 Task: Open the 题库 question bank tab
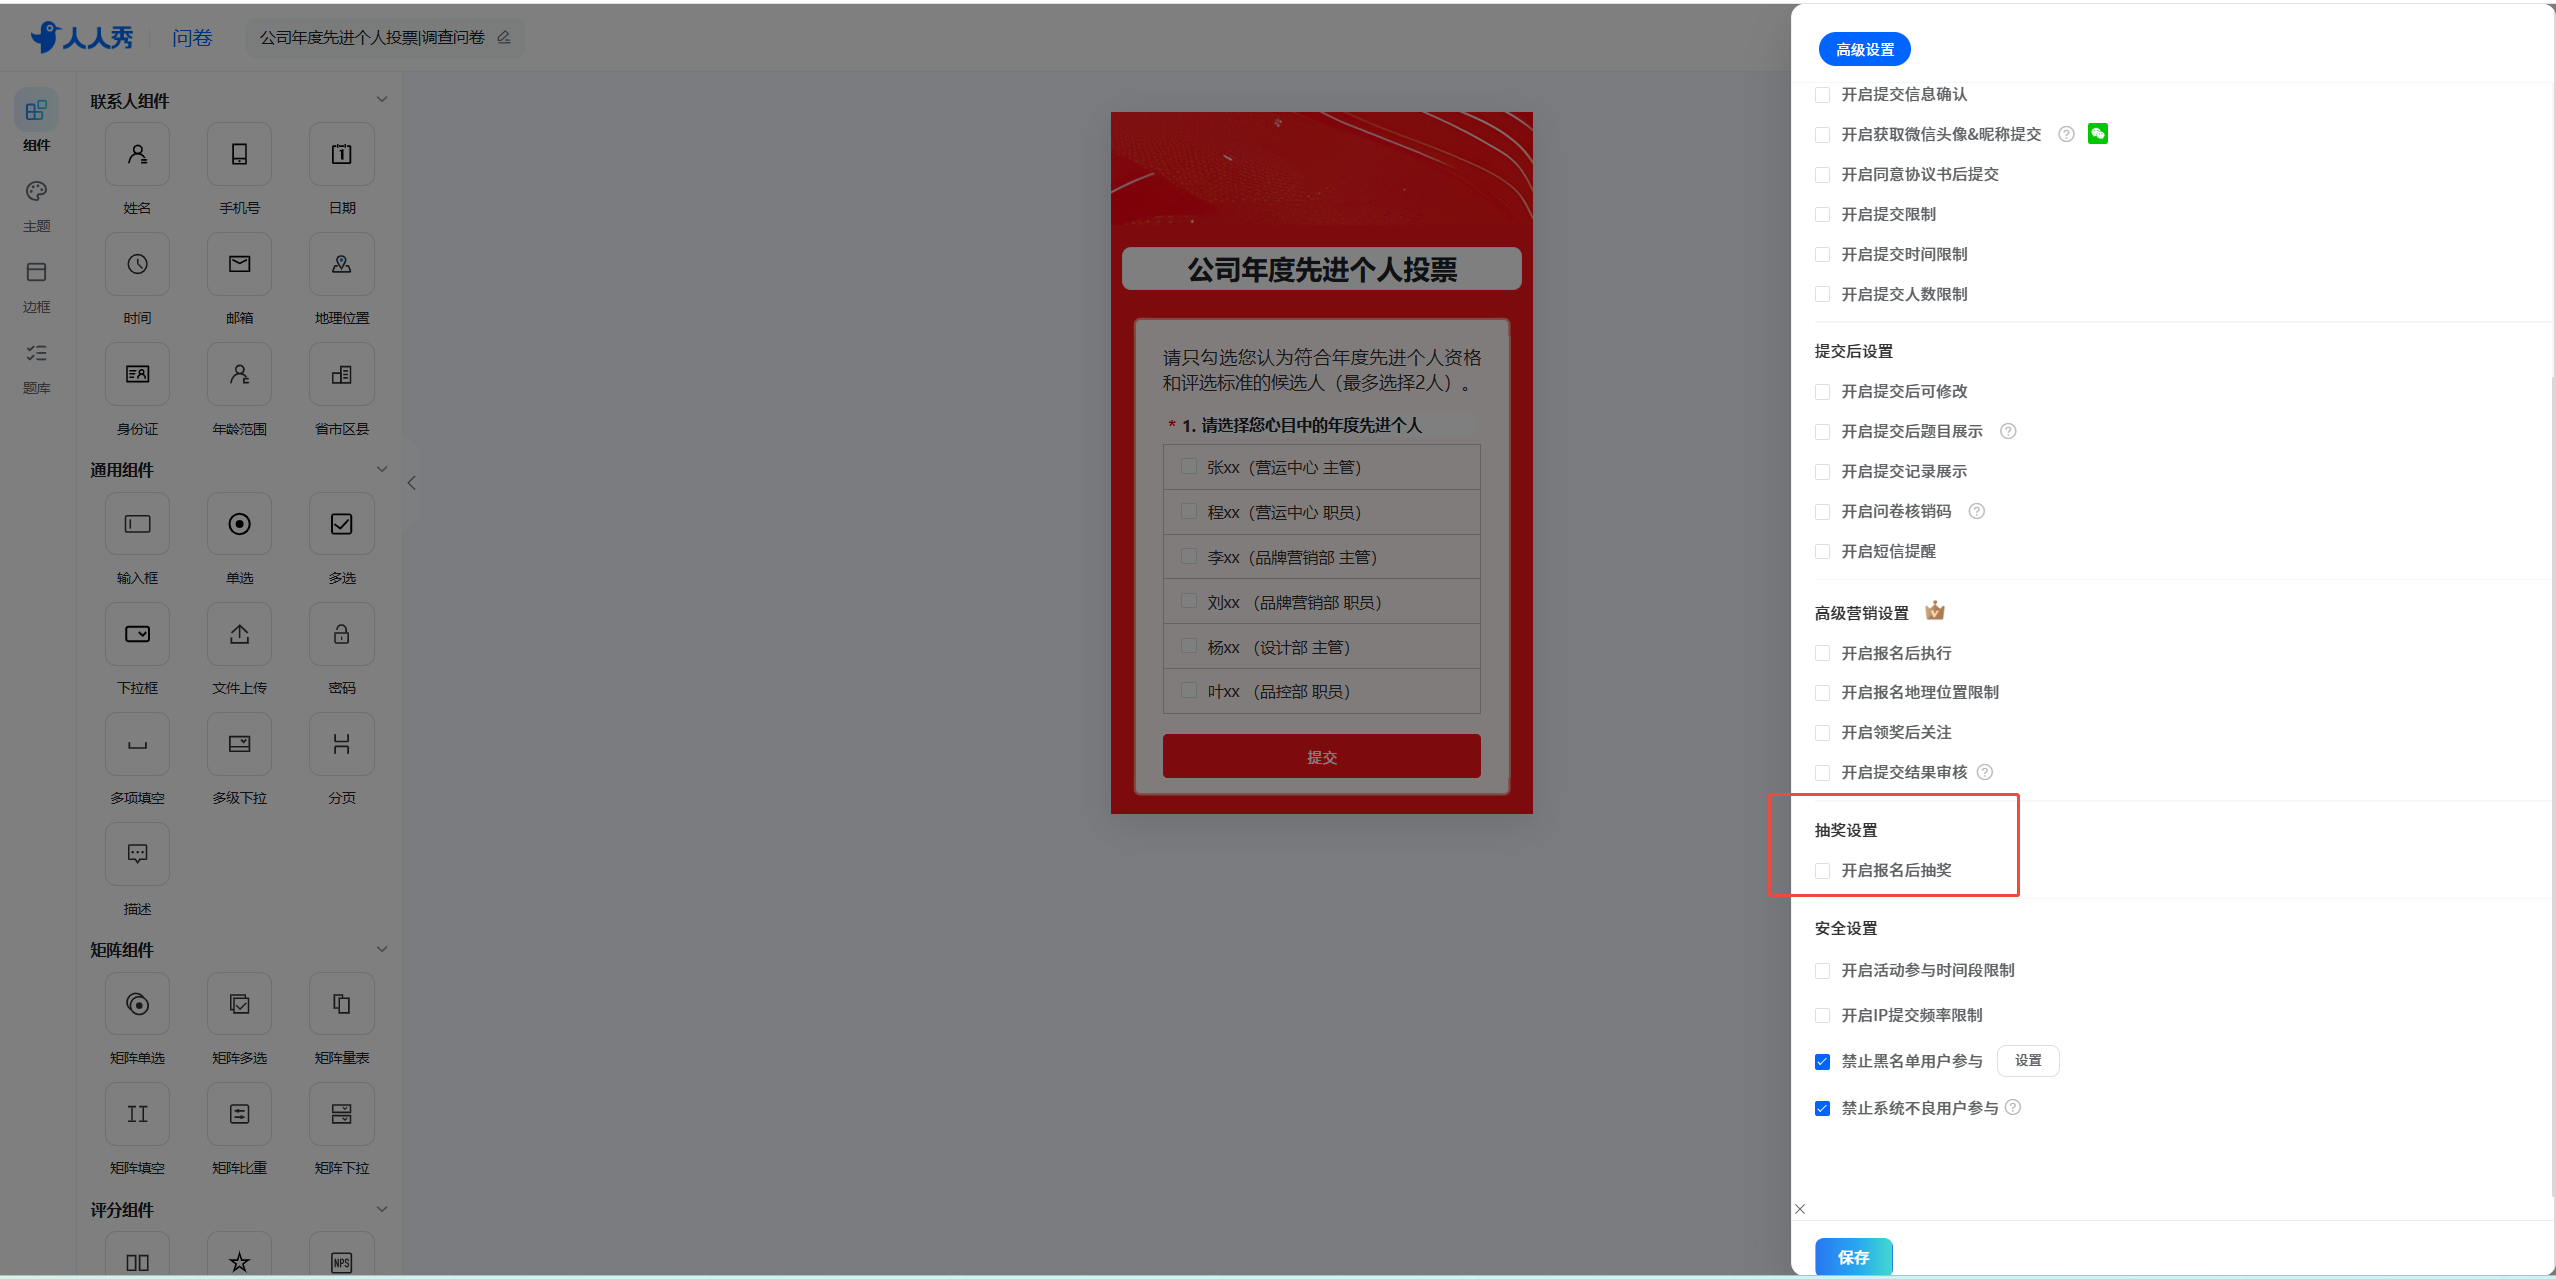(37, 368)
